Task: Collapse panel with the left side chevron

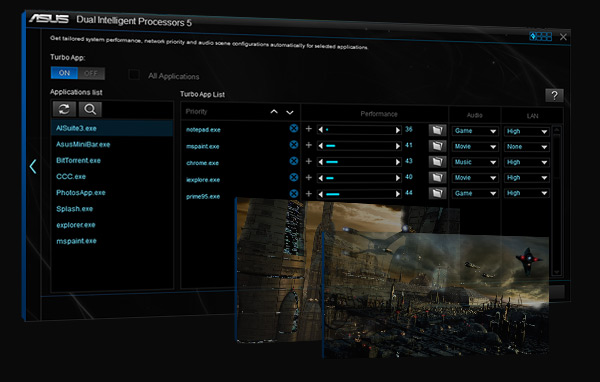Action: pos(33,167)
